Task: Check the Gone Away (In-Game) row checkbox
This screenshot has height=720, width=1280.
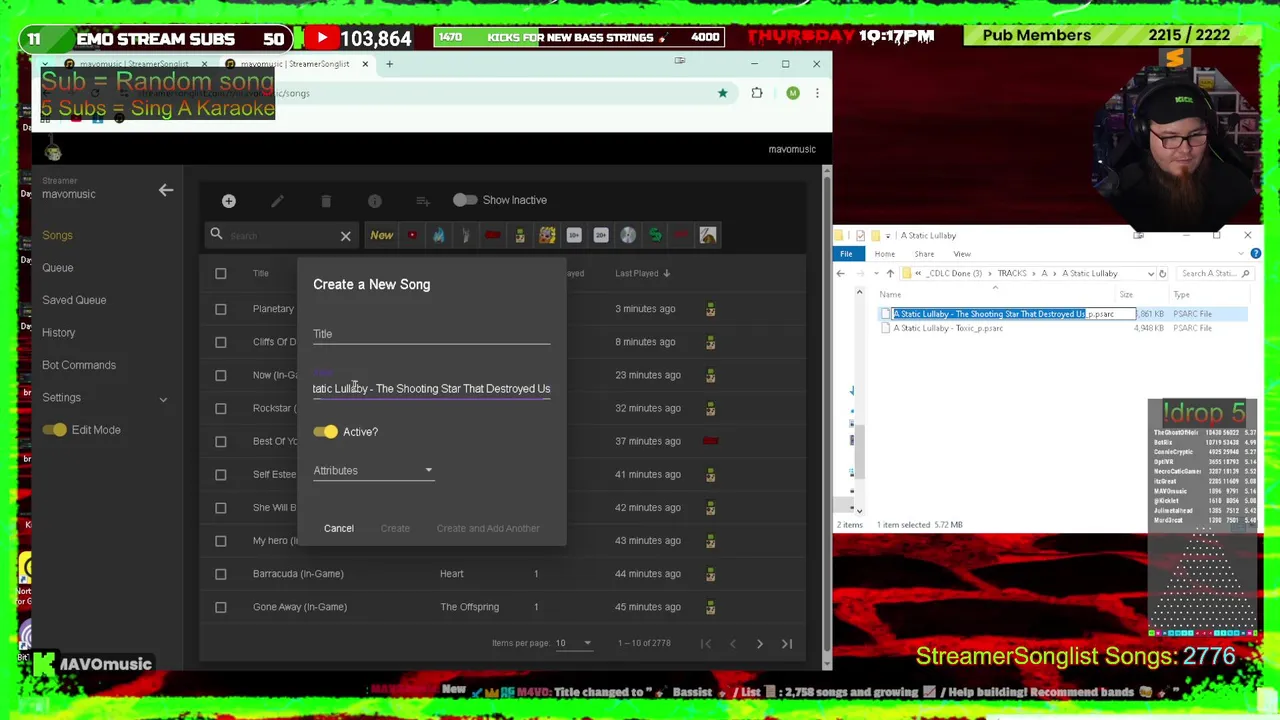Action: [x=221, y=607]
